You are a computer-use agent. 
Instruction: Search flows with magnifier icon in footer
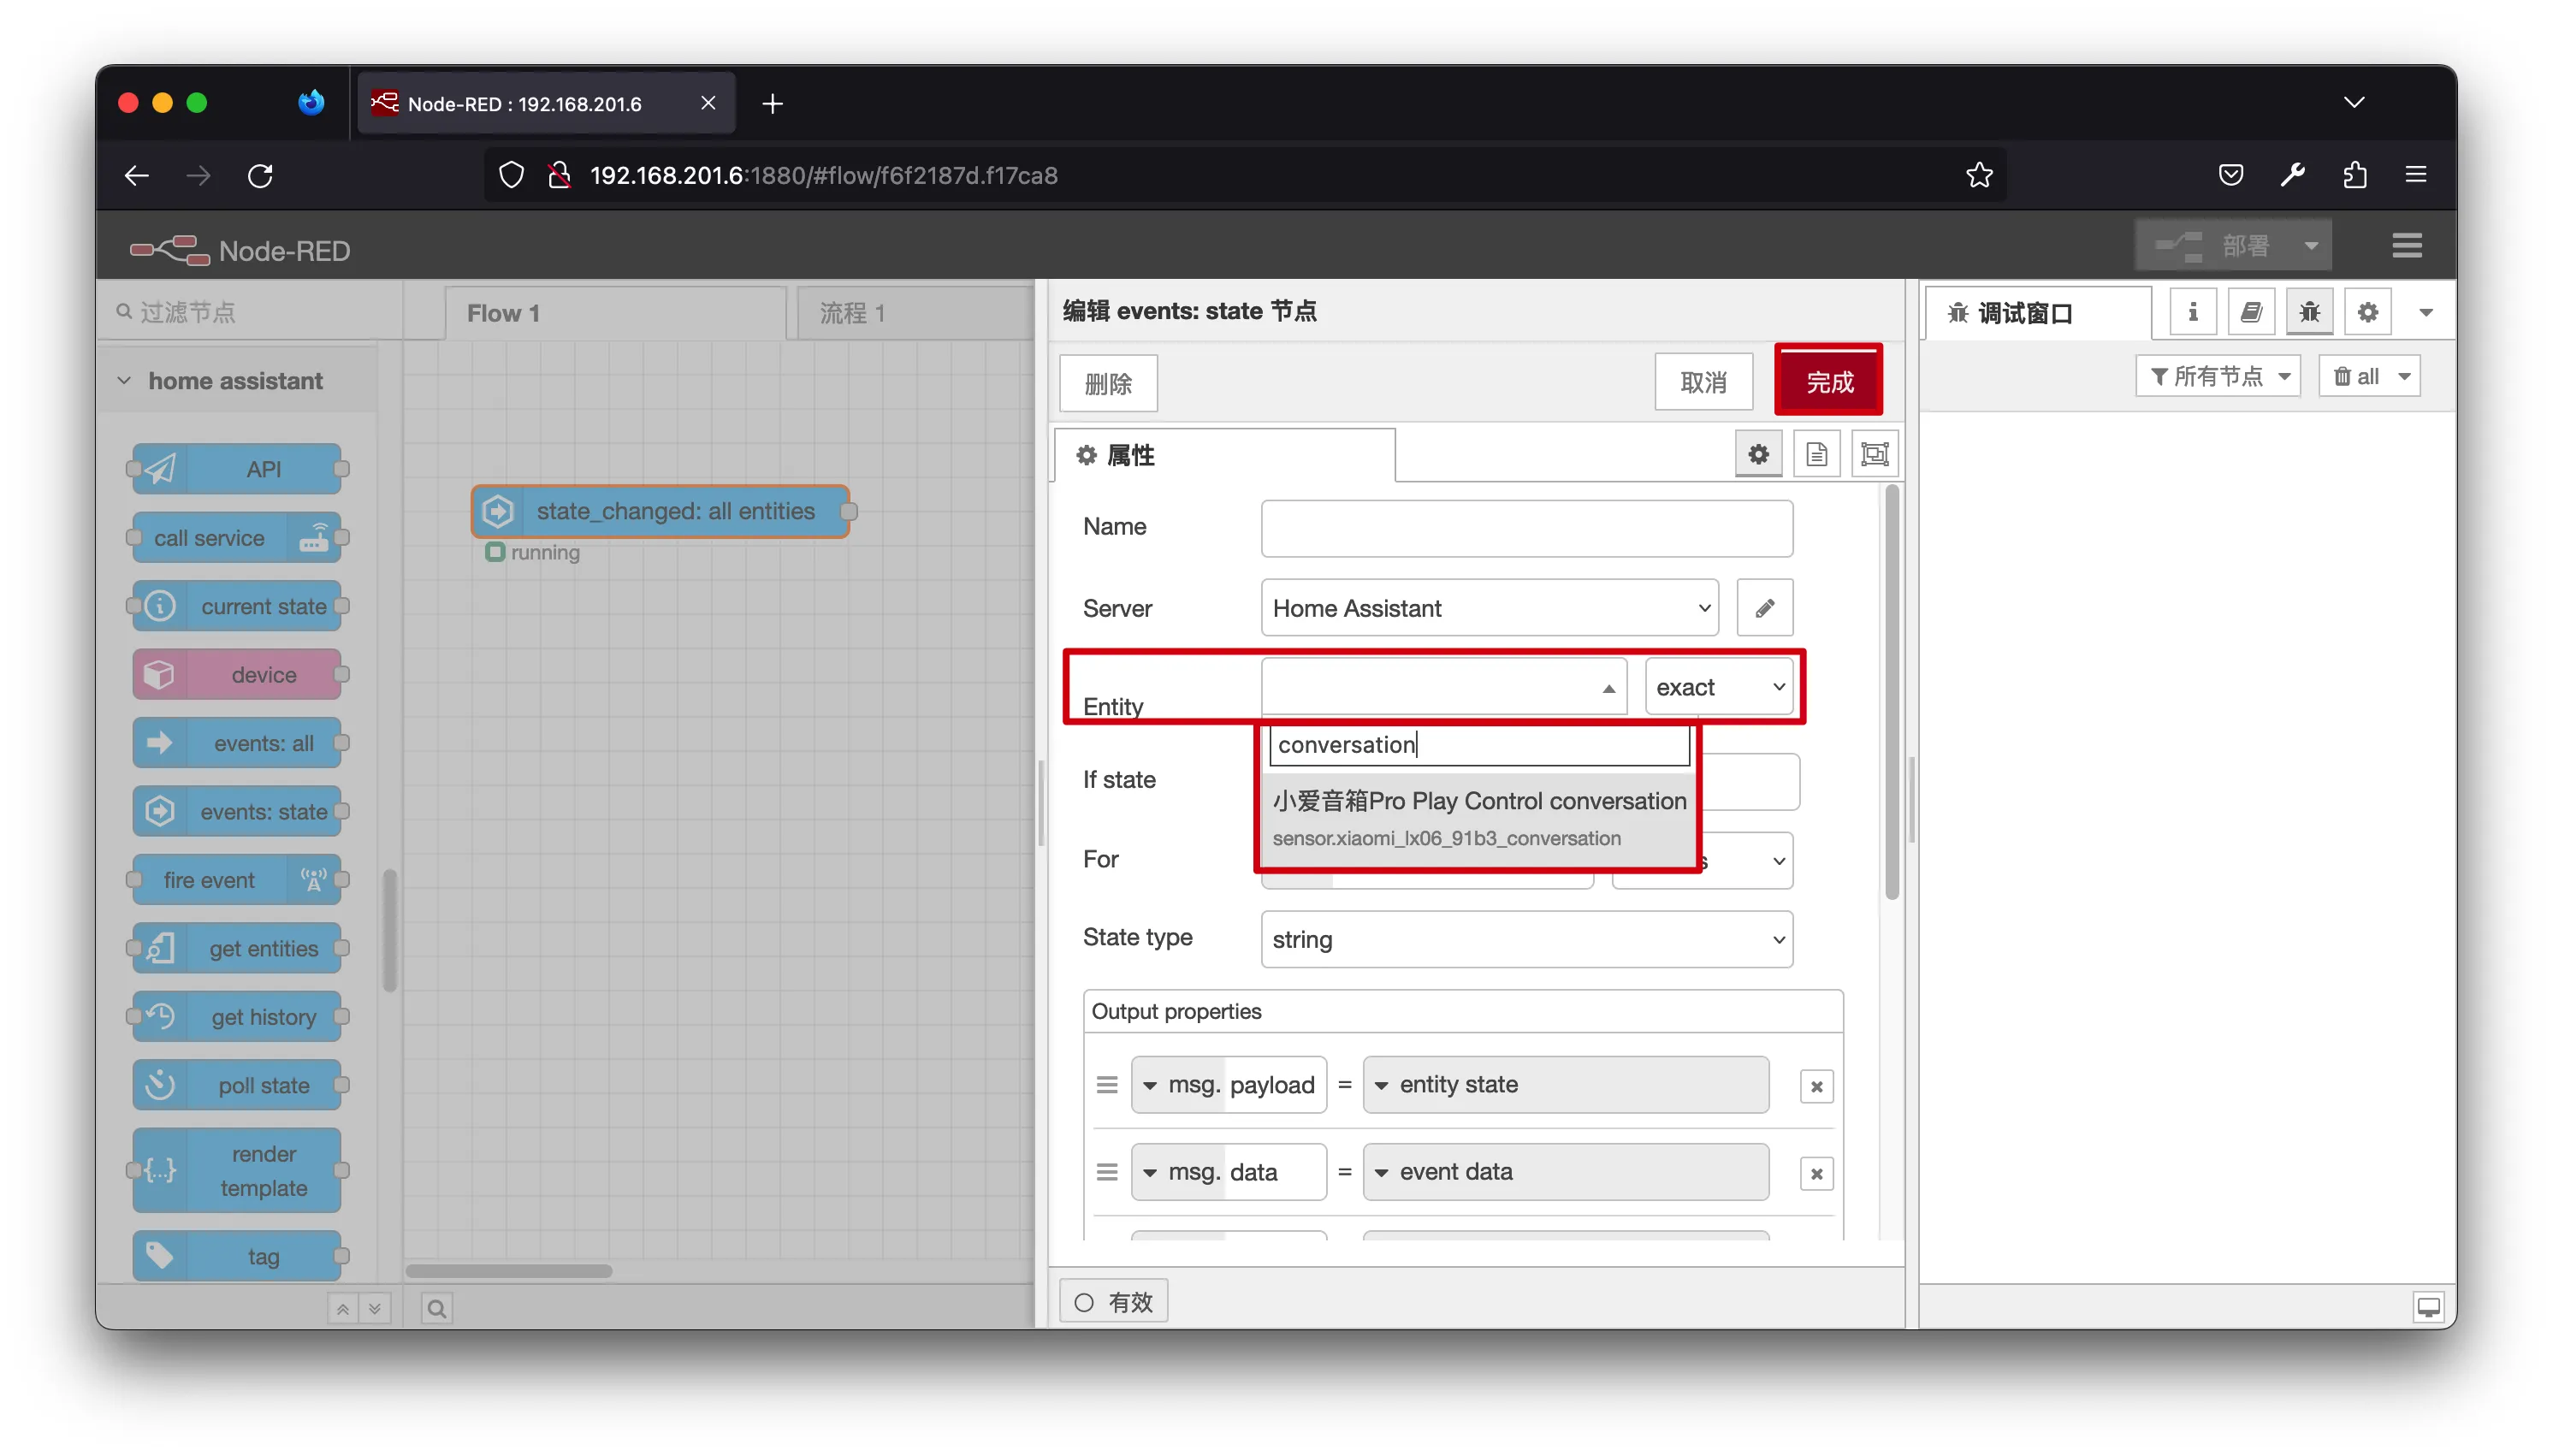click(x=437, y=1308)
